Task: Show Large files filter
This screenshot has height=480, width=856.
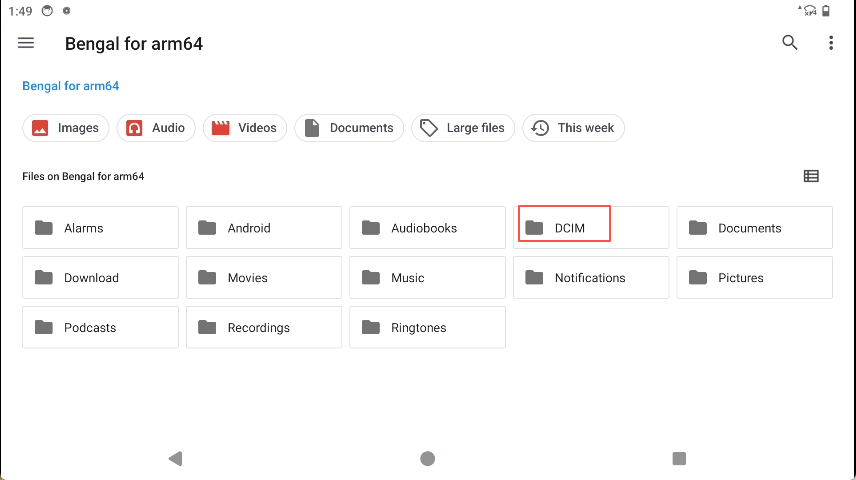Action: tap(463, 128)
